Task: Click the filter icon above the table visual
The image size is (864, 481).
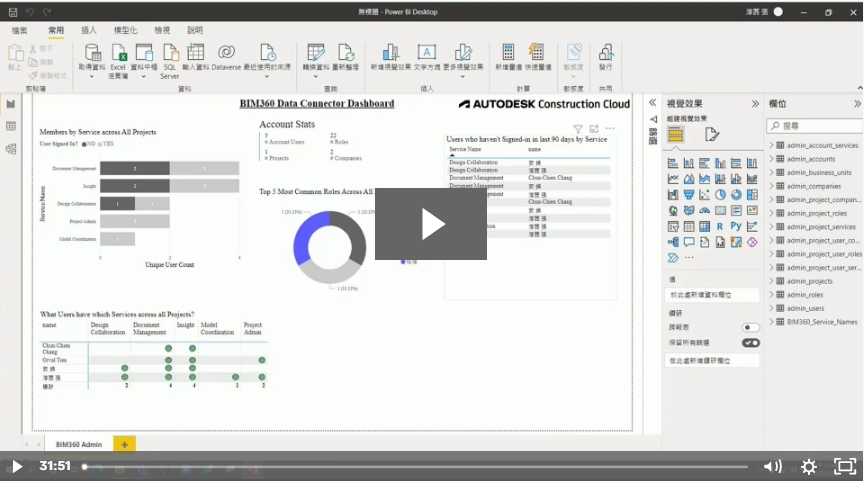Action: point(577,129)
